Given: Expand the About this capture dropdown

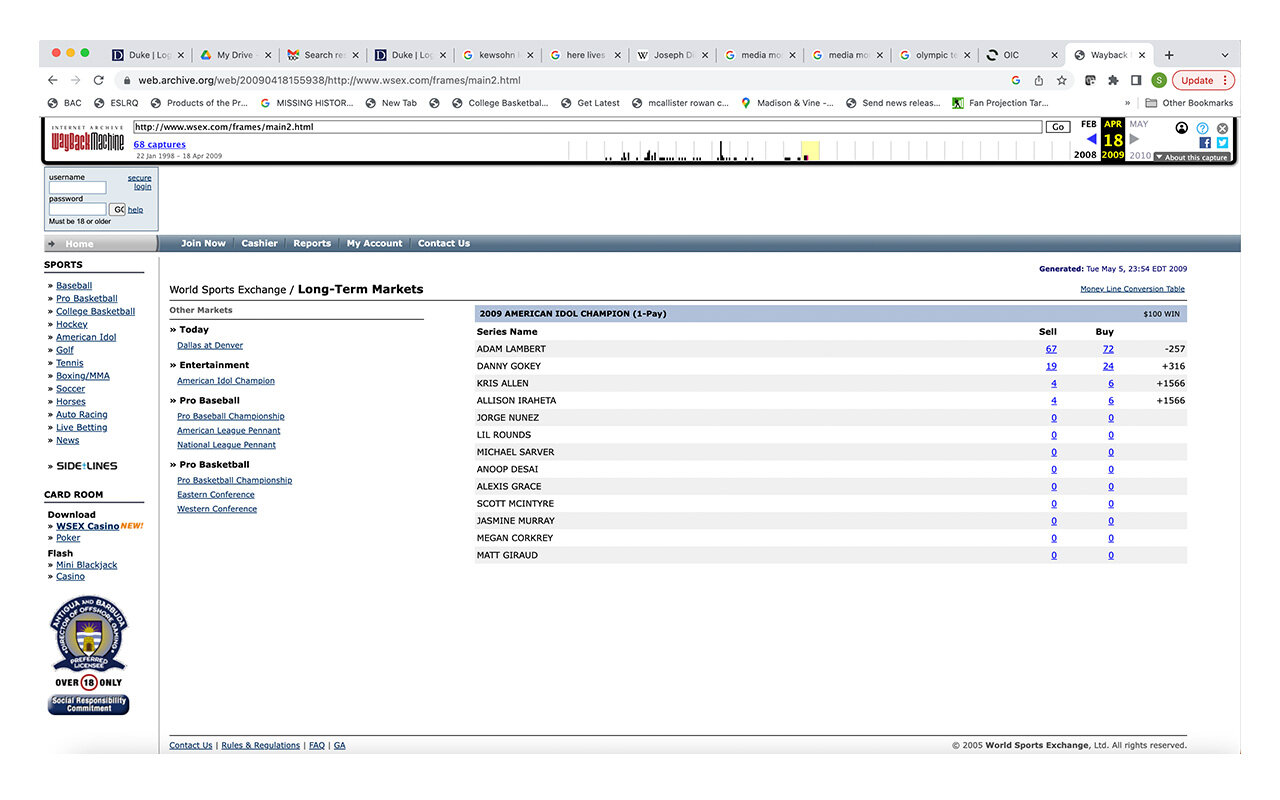Looking at the screenshot, I should click(1192, 157).
